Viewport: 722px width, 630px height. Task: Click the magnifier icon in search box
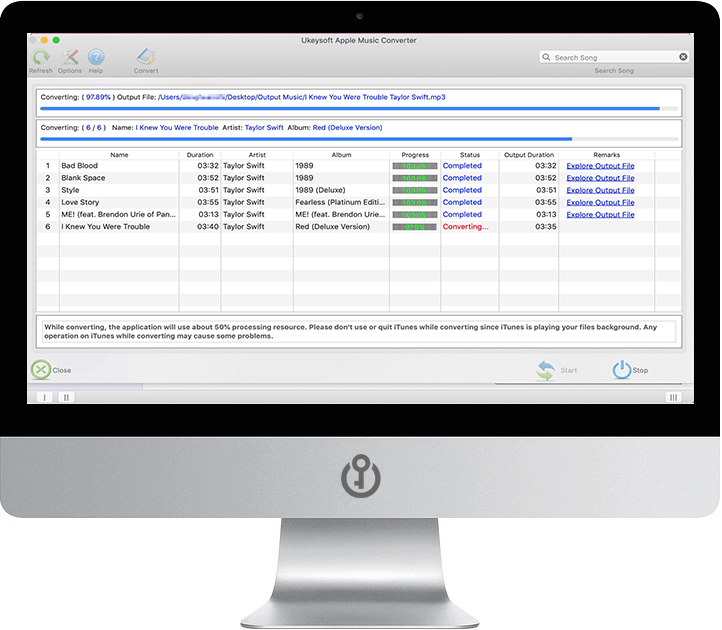[546, 57]
